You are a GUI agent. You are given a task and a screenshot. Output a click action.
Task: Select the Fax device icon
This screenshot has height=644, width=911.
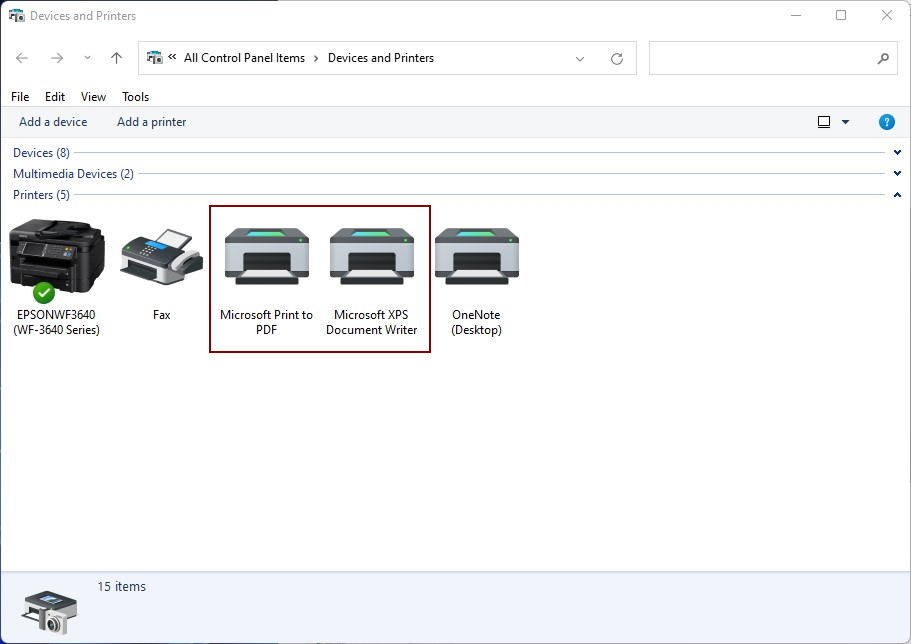[162, 256]
